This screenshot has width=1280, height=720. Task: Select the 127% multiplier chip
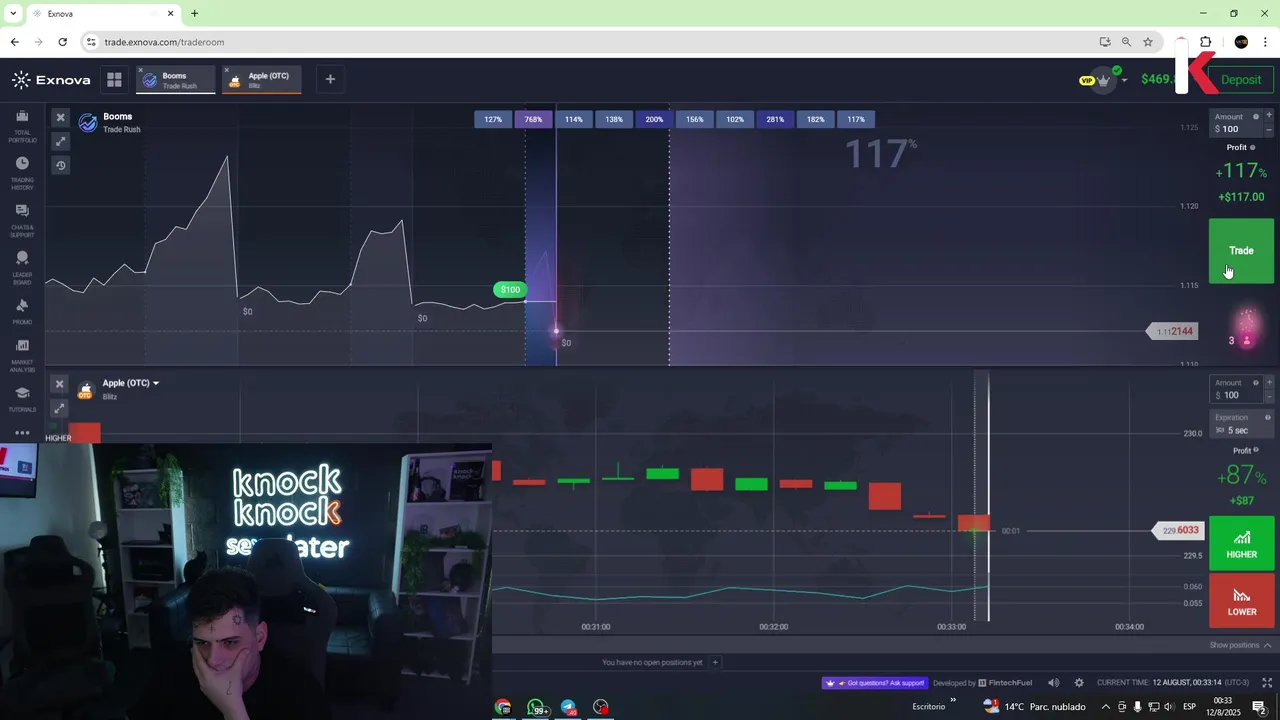[493, 119]
